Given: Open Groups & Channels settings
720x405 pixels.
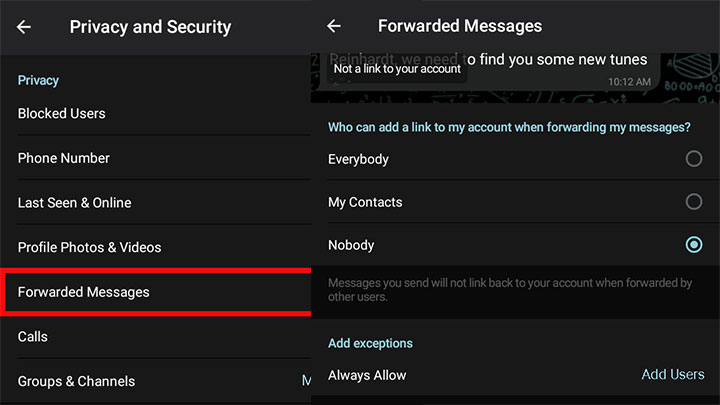Looking at the screenshot, I should [156, 381].
